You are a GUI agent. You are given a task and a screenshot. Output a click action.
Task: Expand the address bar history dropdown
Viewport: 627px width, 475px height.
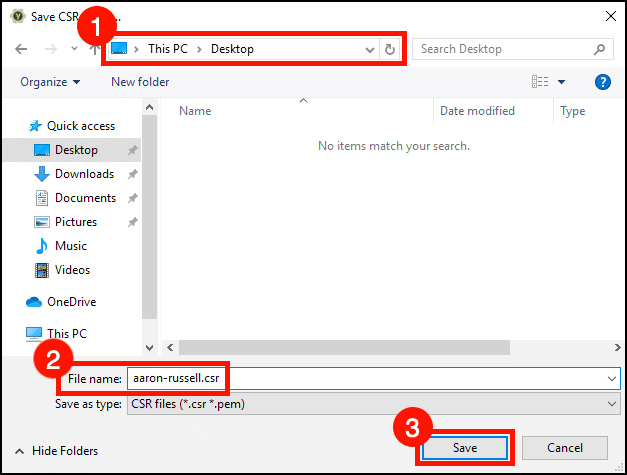point(370,49)
